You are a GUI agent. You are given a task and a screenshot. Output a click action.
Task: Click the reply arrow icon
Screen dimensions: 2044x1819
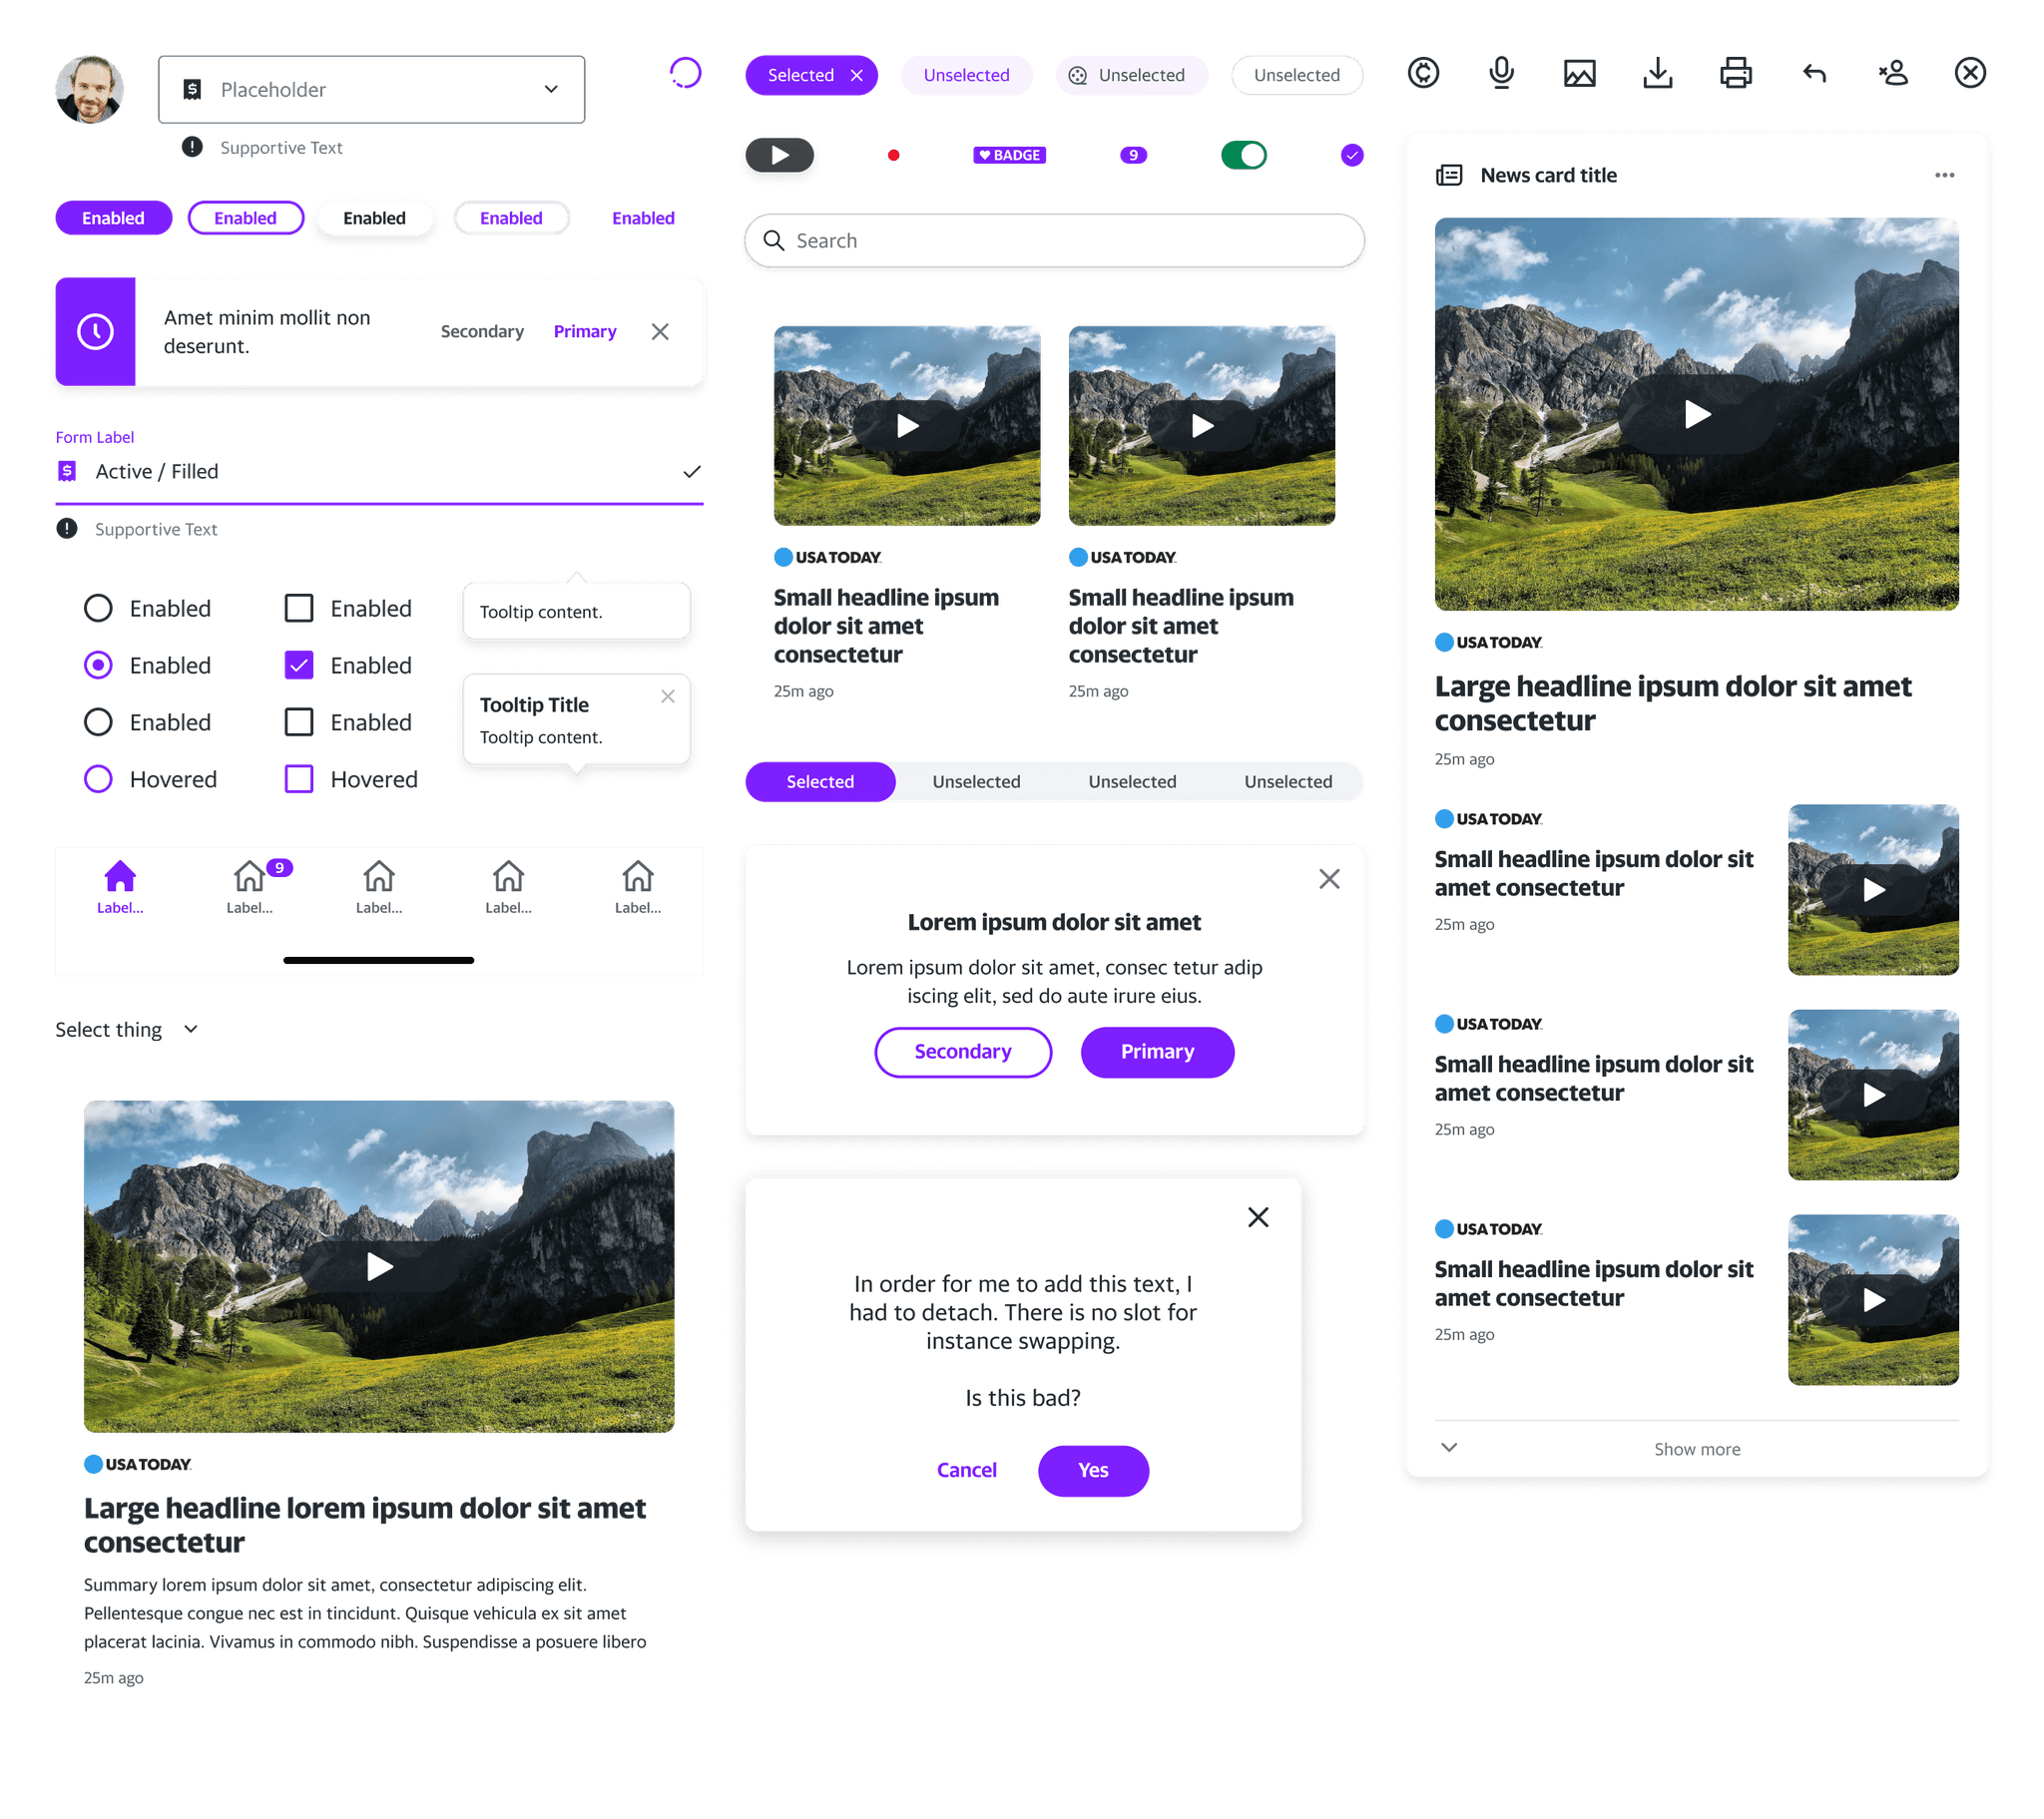tap(1814, 73)
